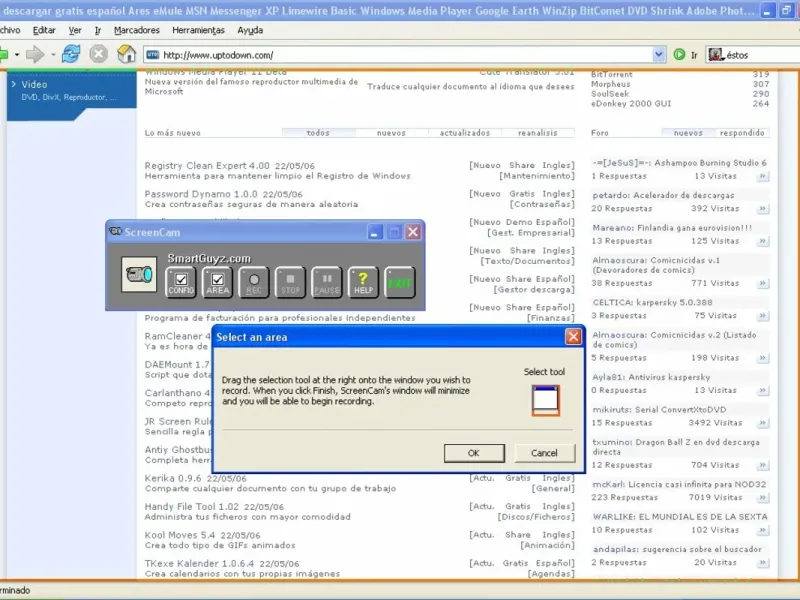Click the Select tool window icon
Image resolution: width=800 pixels, height=600 pixels.
(x=545, y=400)
